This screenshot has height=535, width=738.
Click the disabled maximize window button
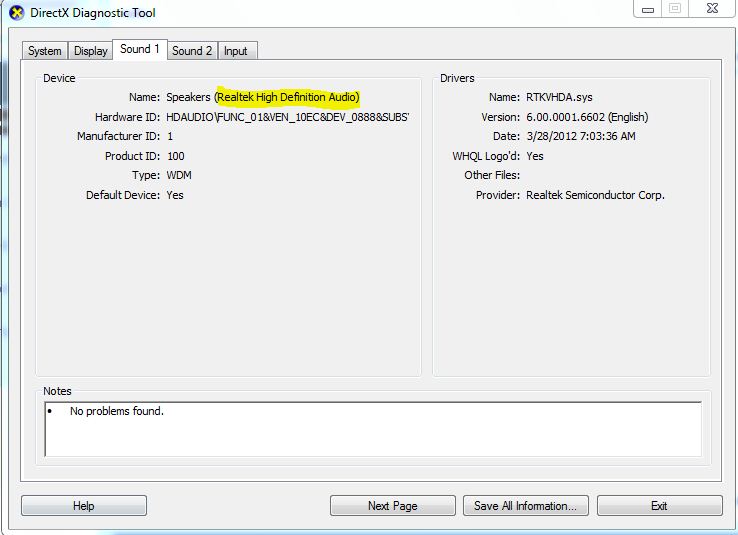point(675,9)
